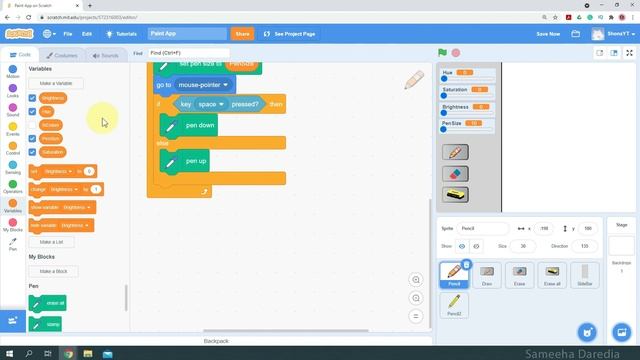
Task: Open the ShonxYT account menu
Action: click(x=613, y=34)
